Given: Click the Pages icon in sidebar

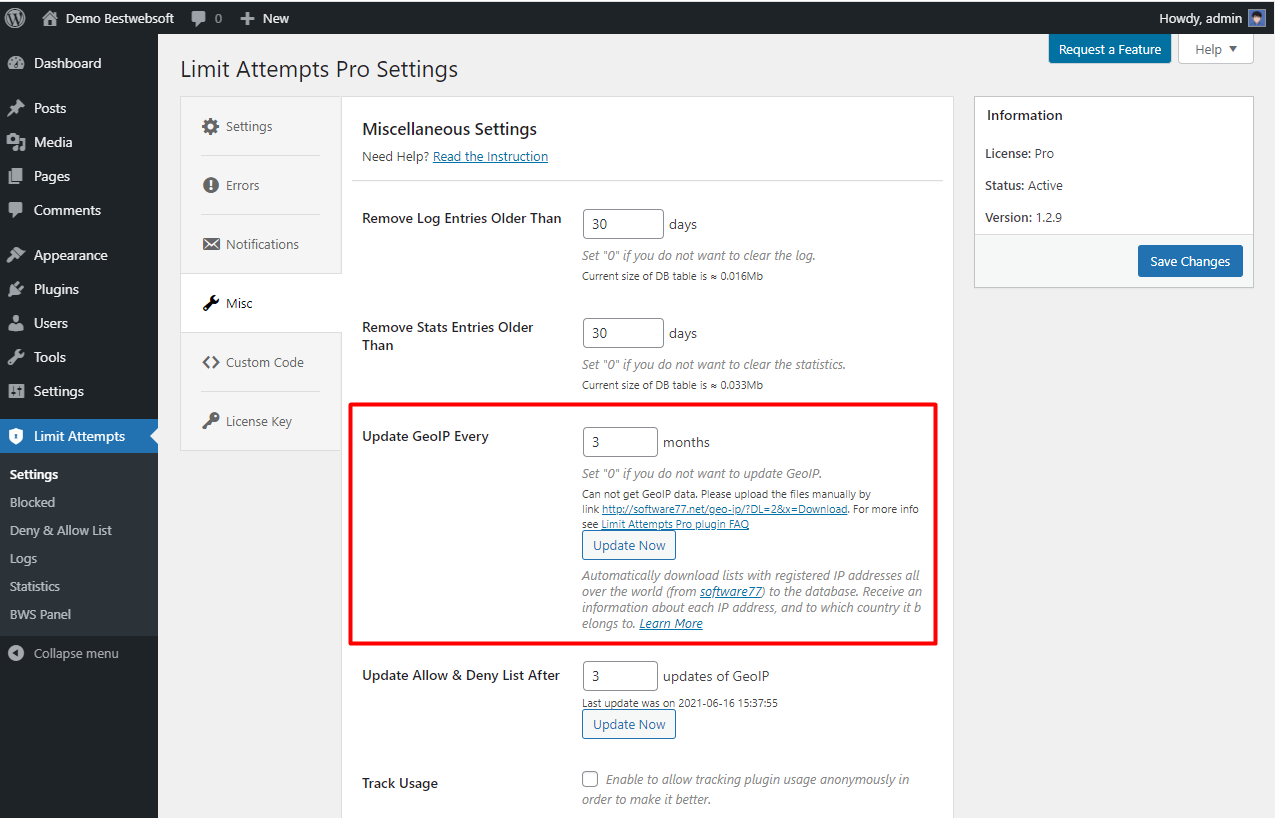Looking at the screenshot, I should tap(16, 176).
